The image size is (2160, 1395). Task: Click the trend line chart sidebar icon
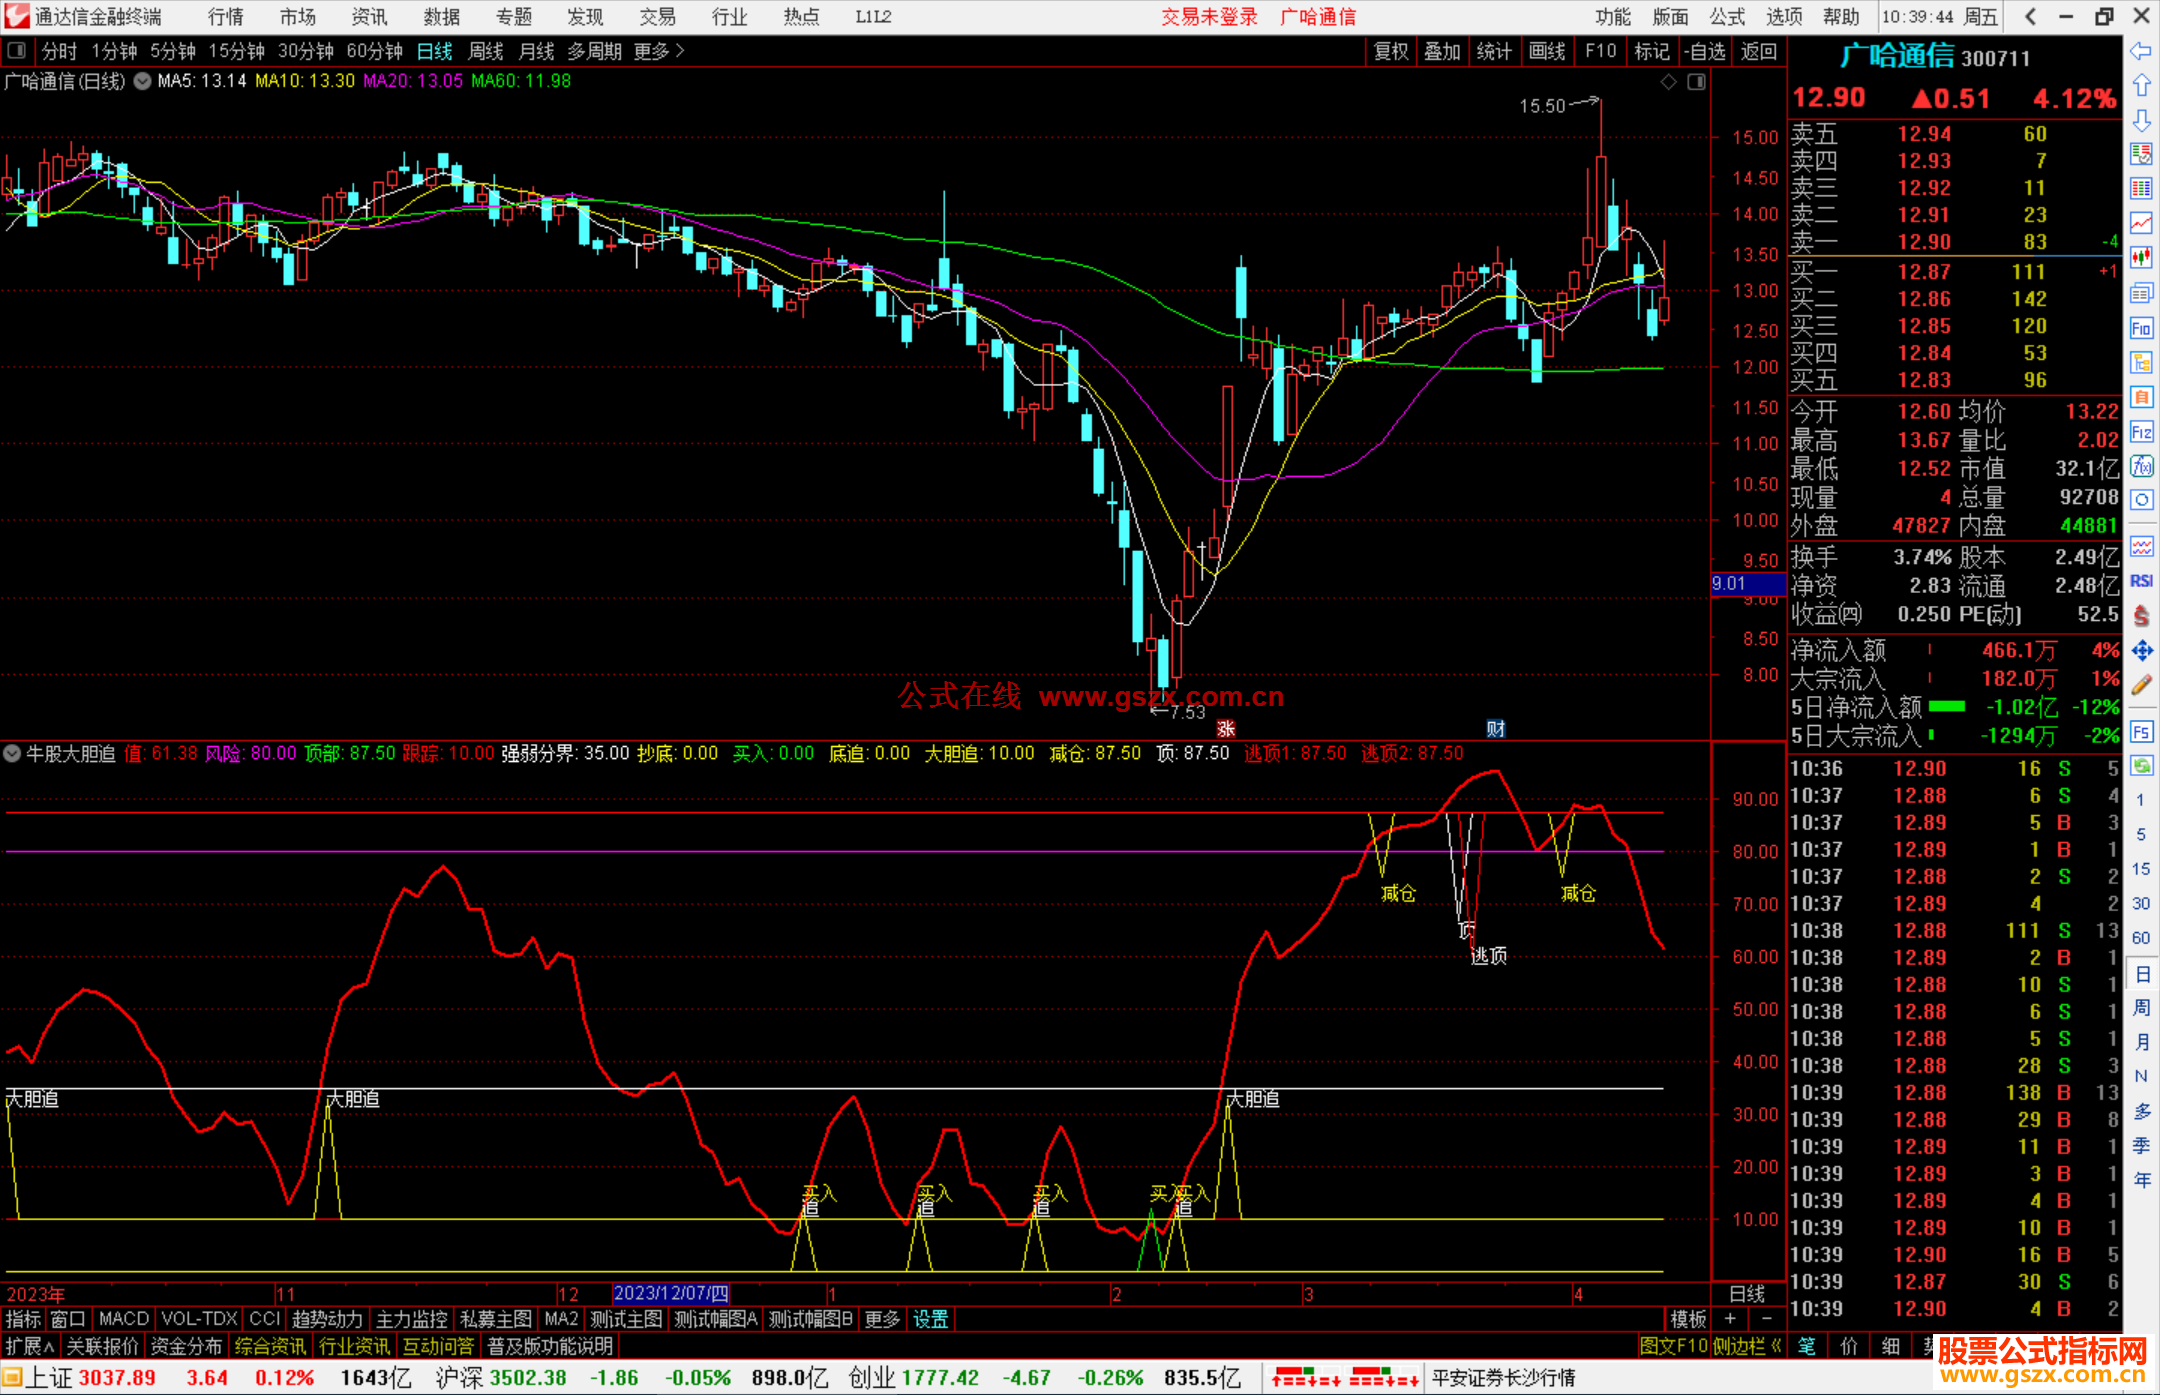[2141, 223]
